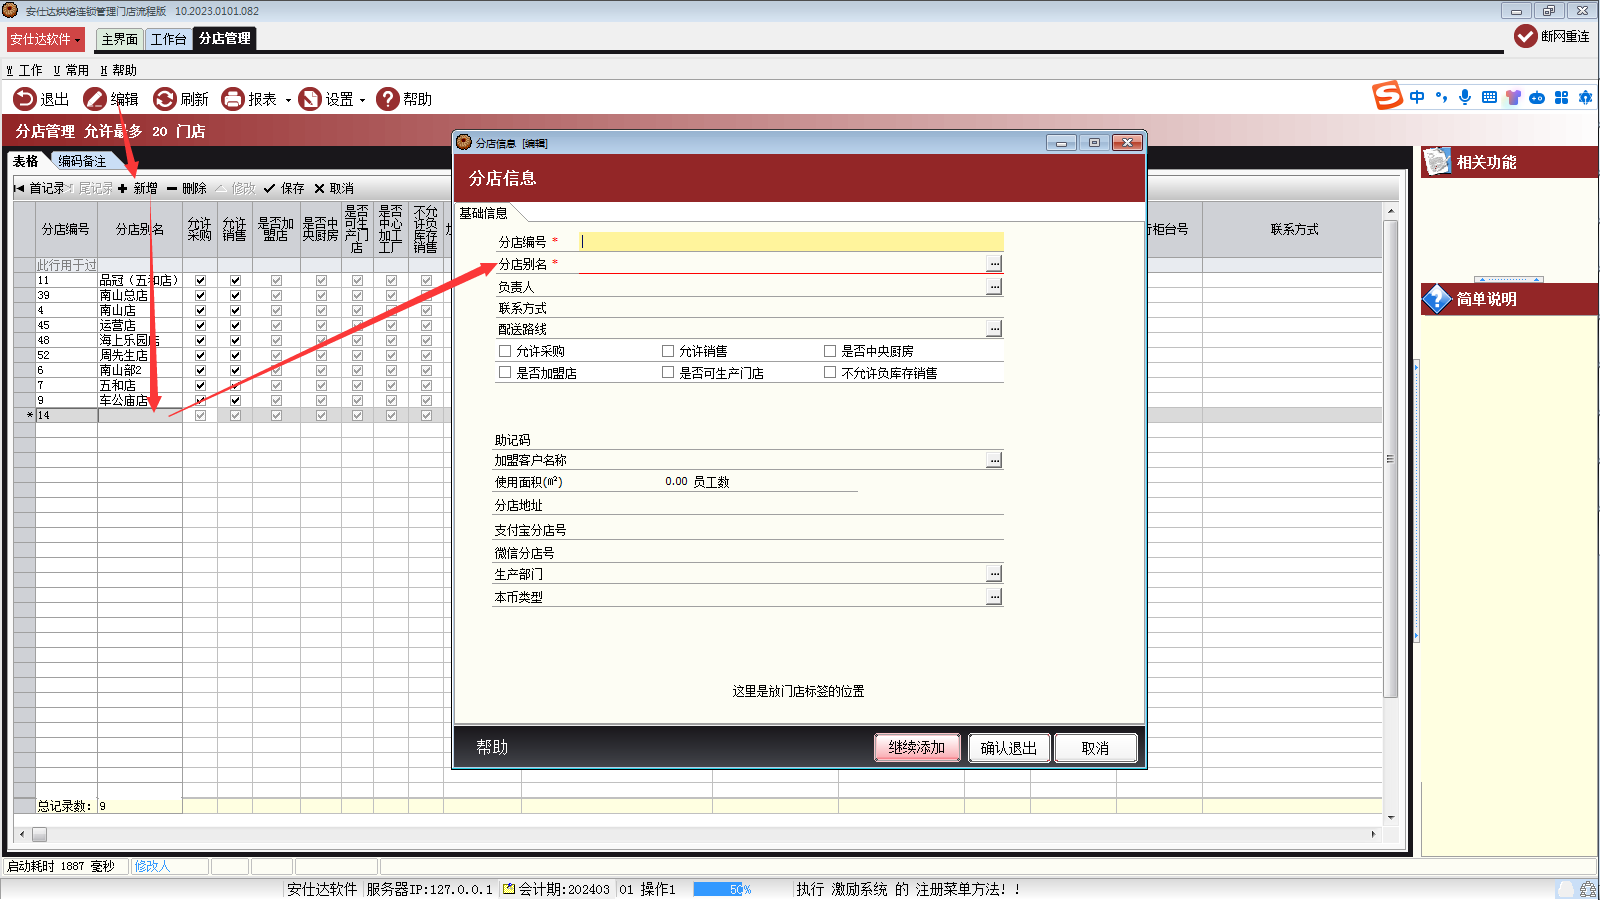Click the IME punctuation mode icon

coord(1441,97)
